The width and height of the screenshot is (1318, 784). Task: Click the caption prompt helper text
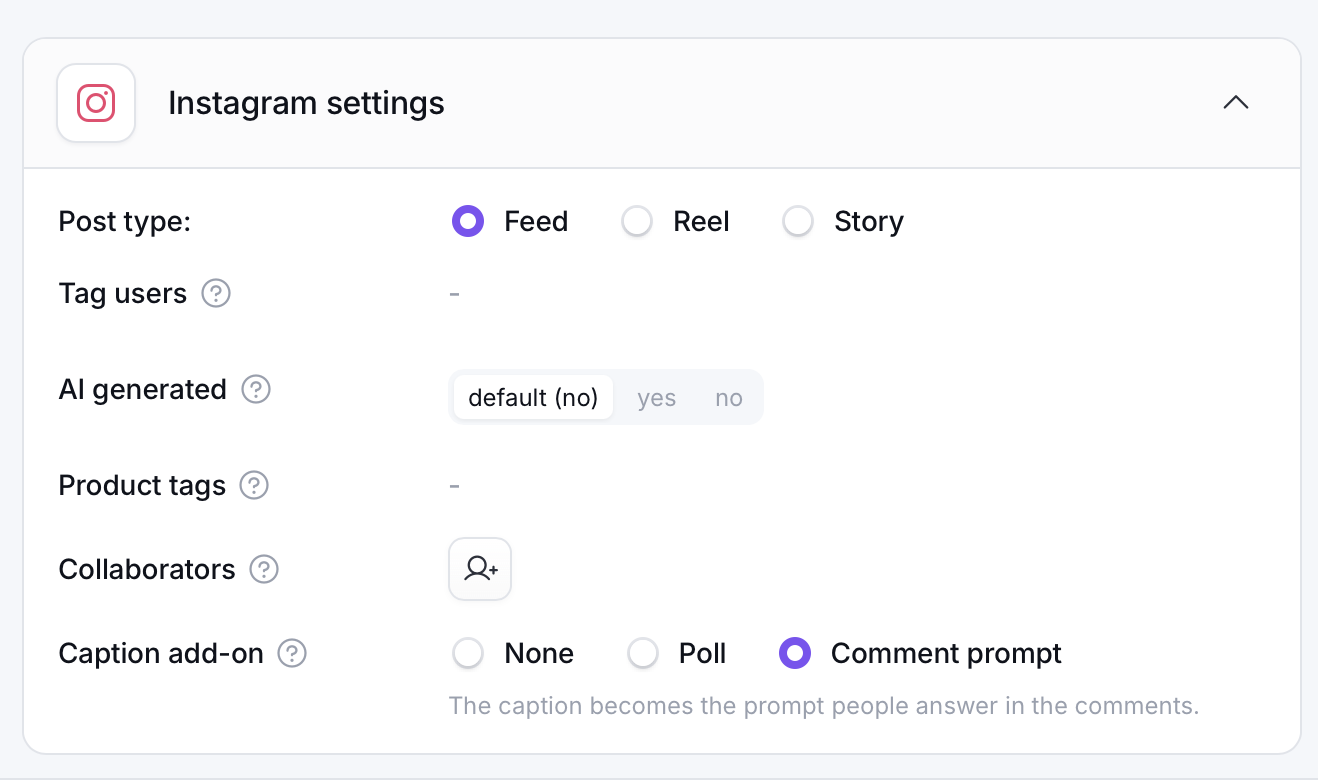pyautogui.click(x=824, y=706)
